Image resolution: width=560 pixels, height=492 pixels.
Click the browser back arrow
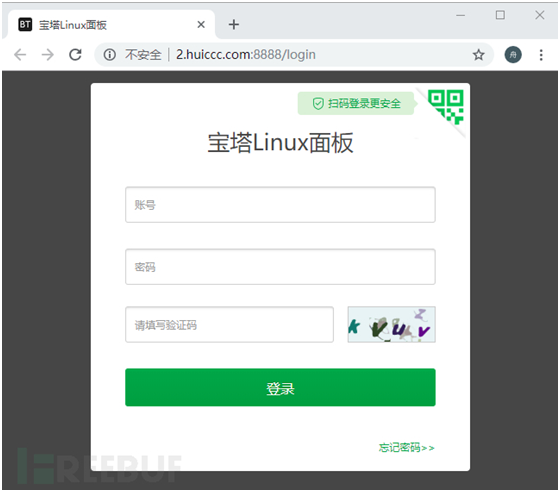coord(20,55)
